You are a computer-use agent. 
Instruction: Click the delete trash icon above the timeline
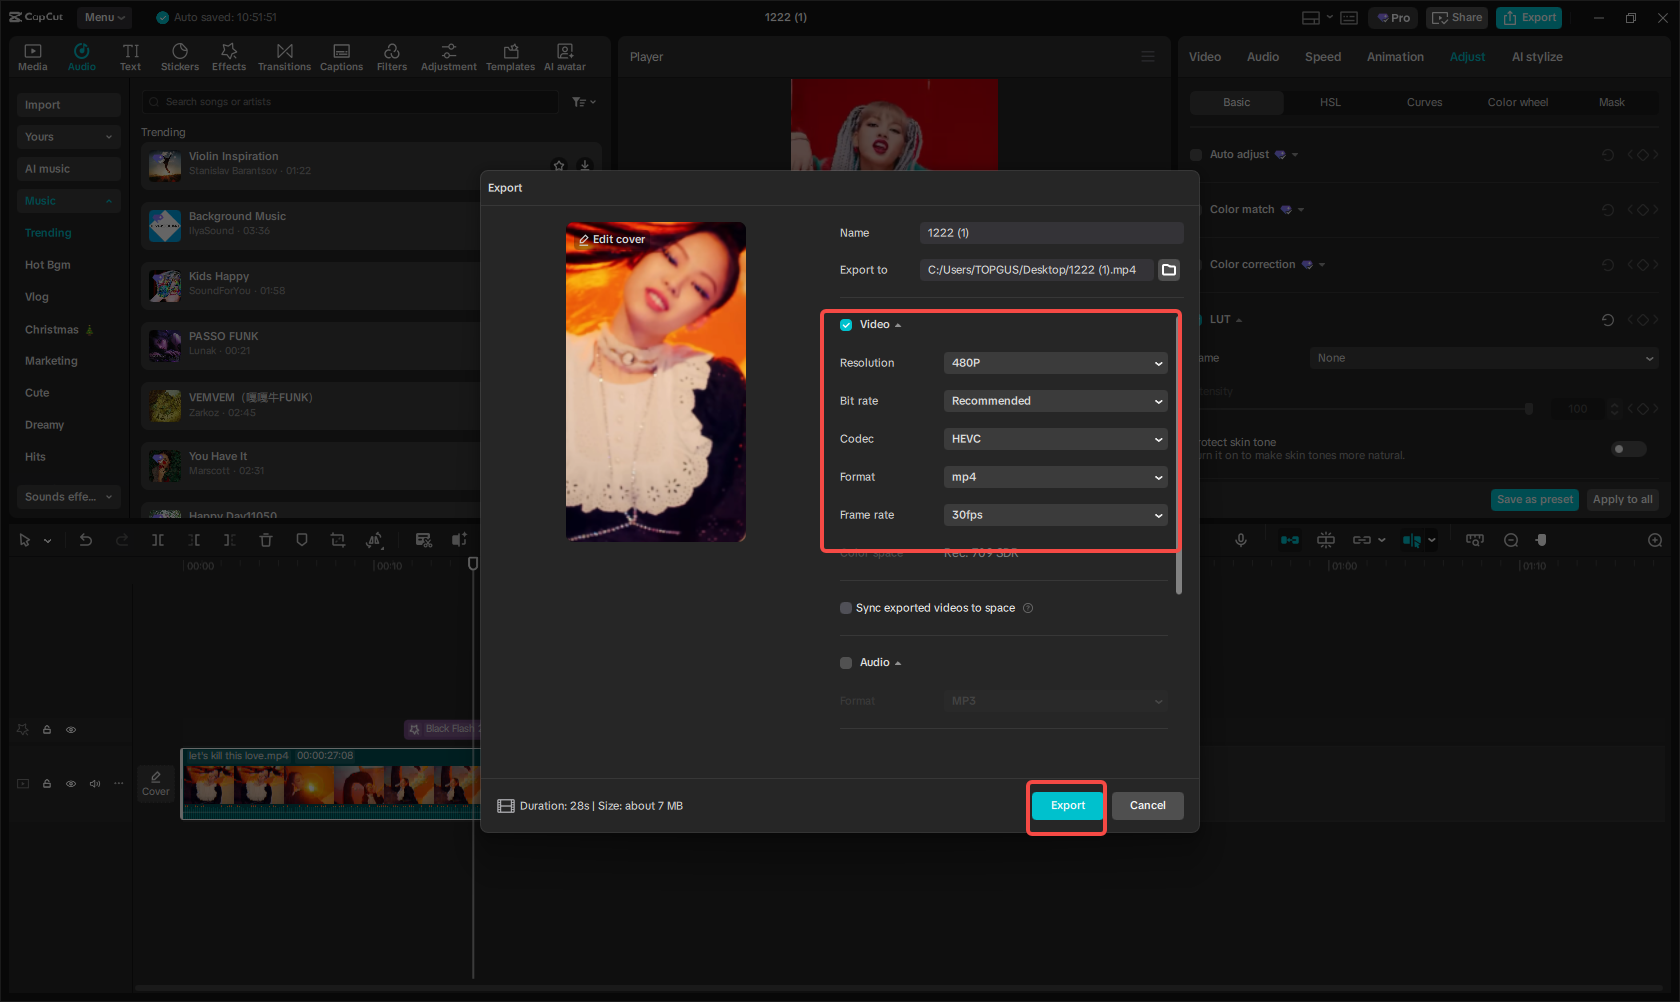tap(265, 539)
